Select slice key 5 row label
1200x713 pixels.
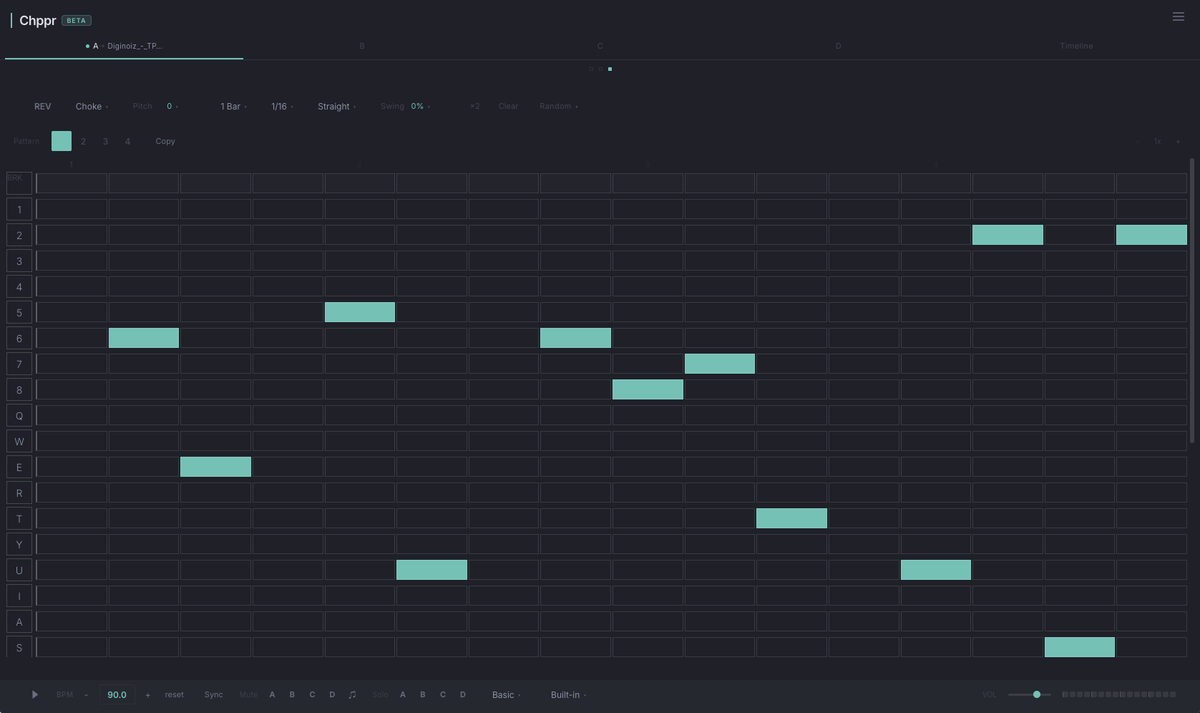click(x=19, y=312)
